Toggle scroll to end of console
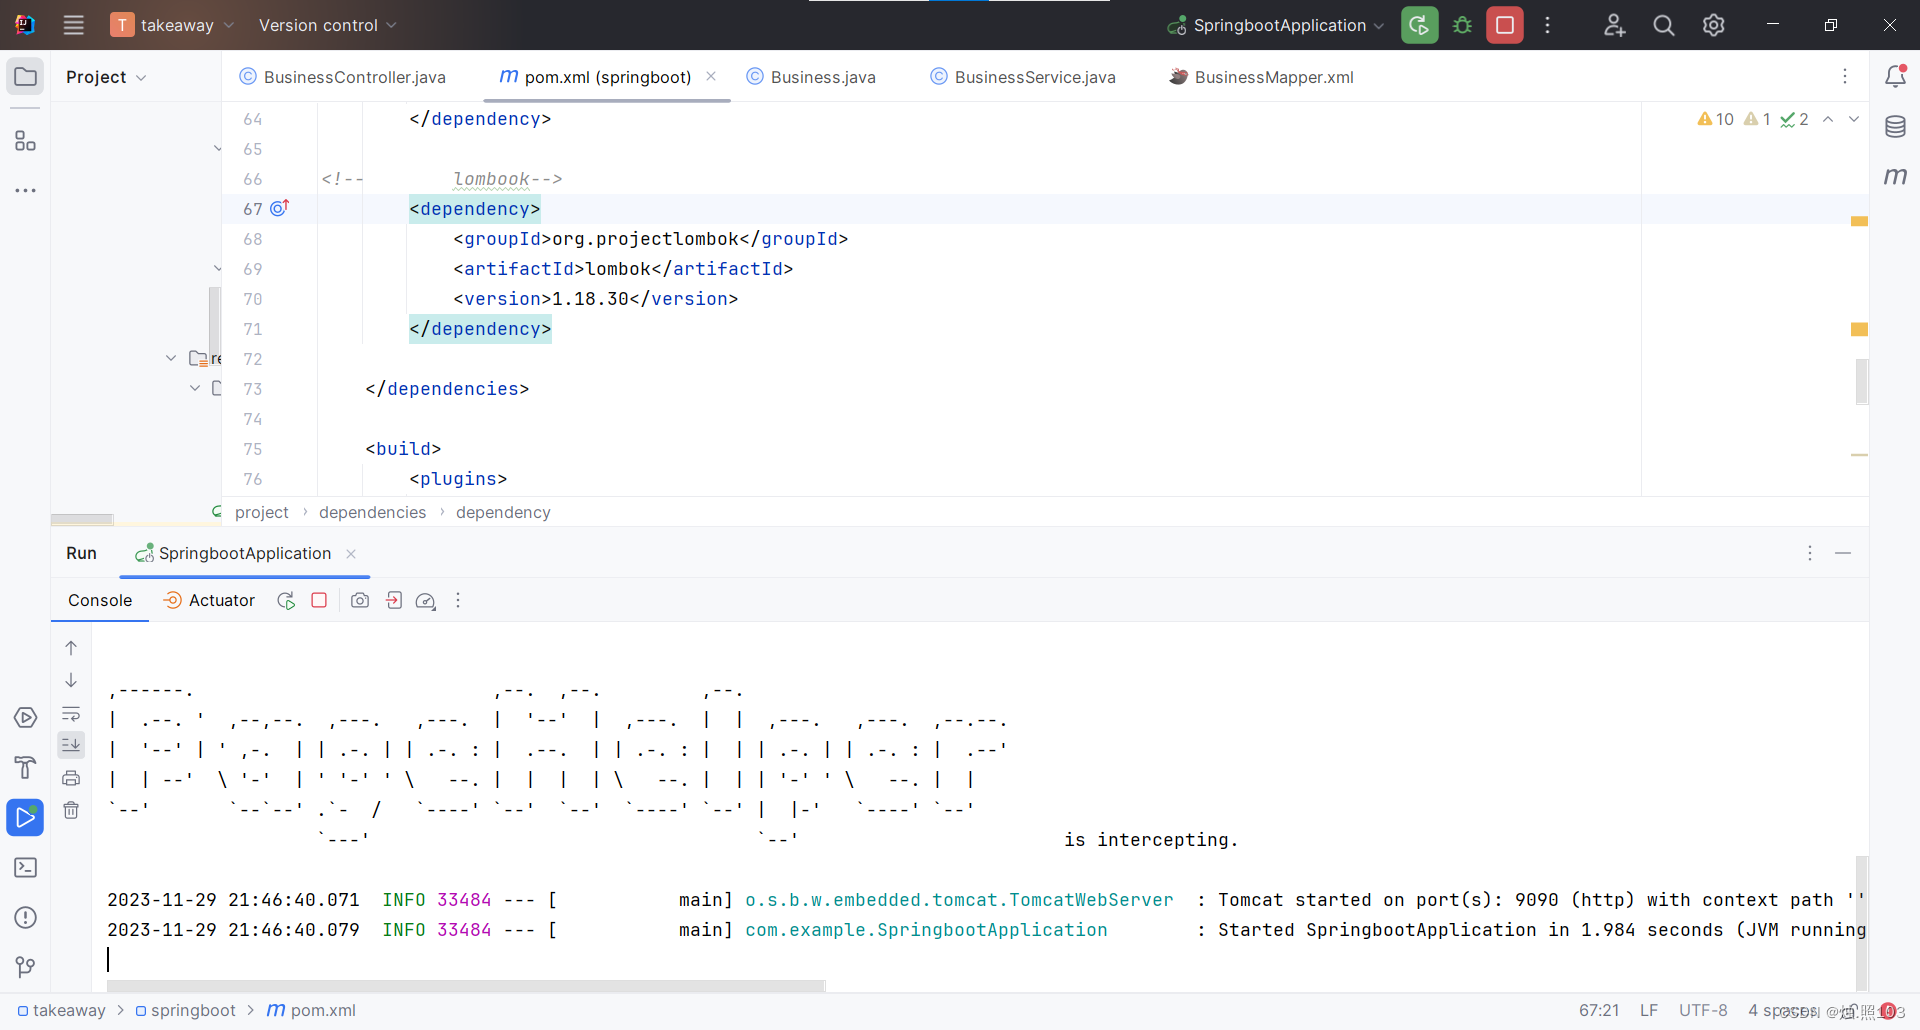Image resolution: width=1920 pixels, height=1030 pixels. (71, 744)
